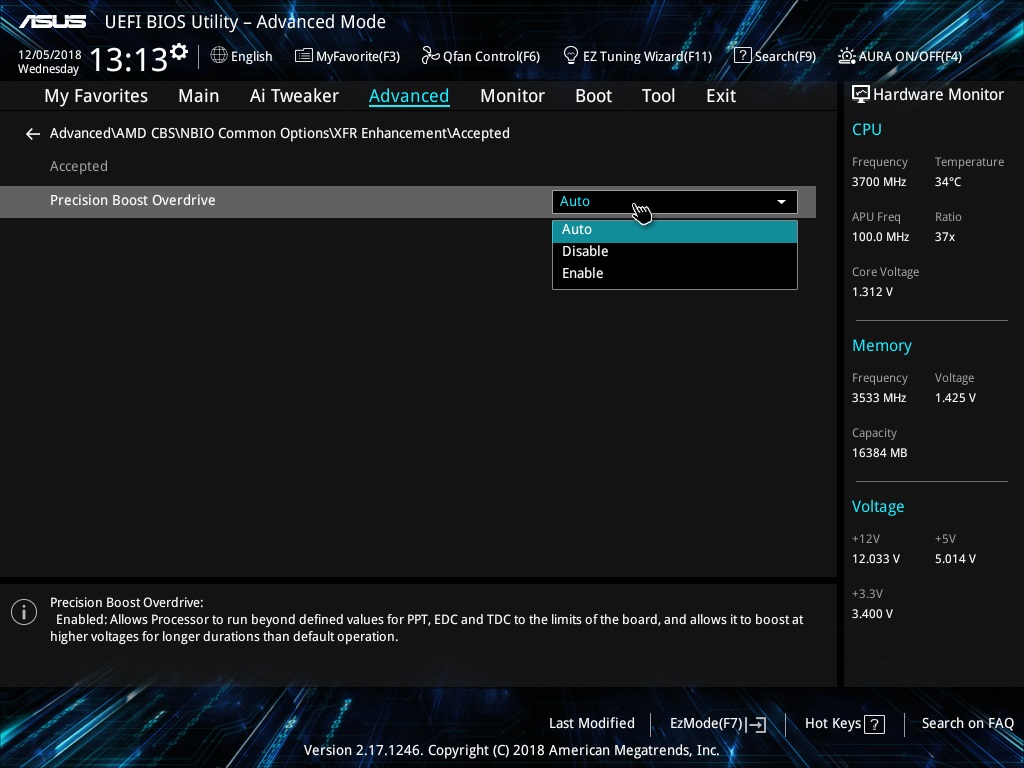Click +12V value 12.033 V
1024x768 pixels.
point(875,559)
